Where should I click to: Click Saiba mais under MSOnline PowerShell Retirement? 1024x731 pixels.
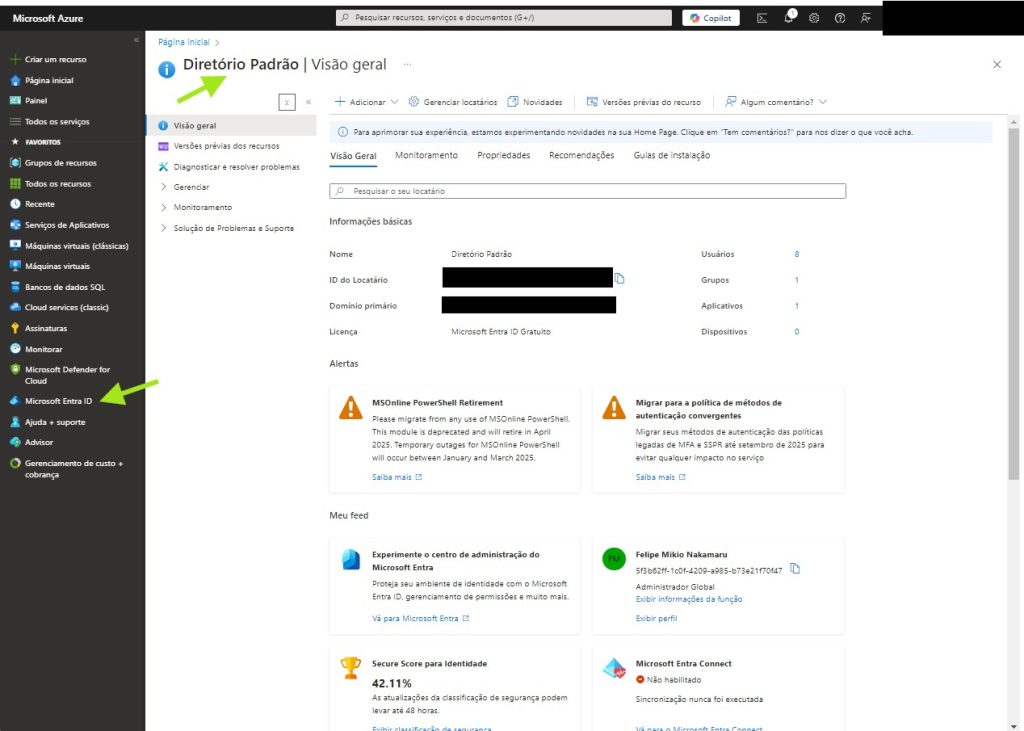click(x=397, y=478)
